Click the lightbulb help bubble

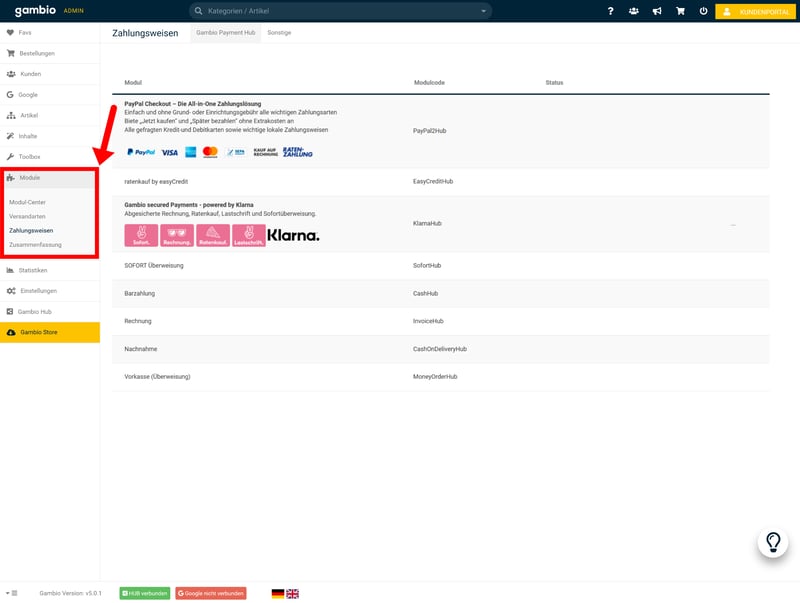tap(772, 542)
